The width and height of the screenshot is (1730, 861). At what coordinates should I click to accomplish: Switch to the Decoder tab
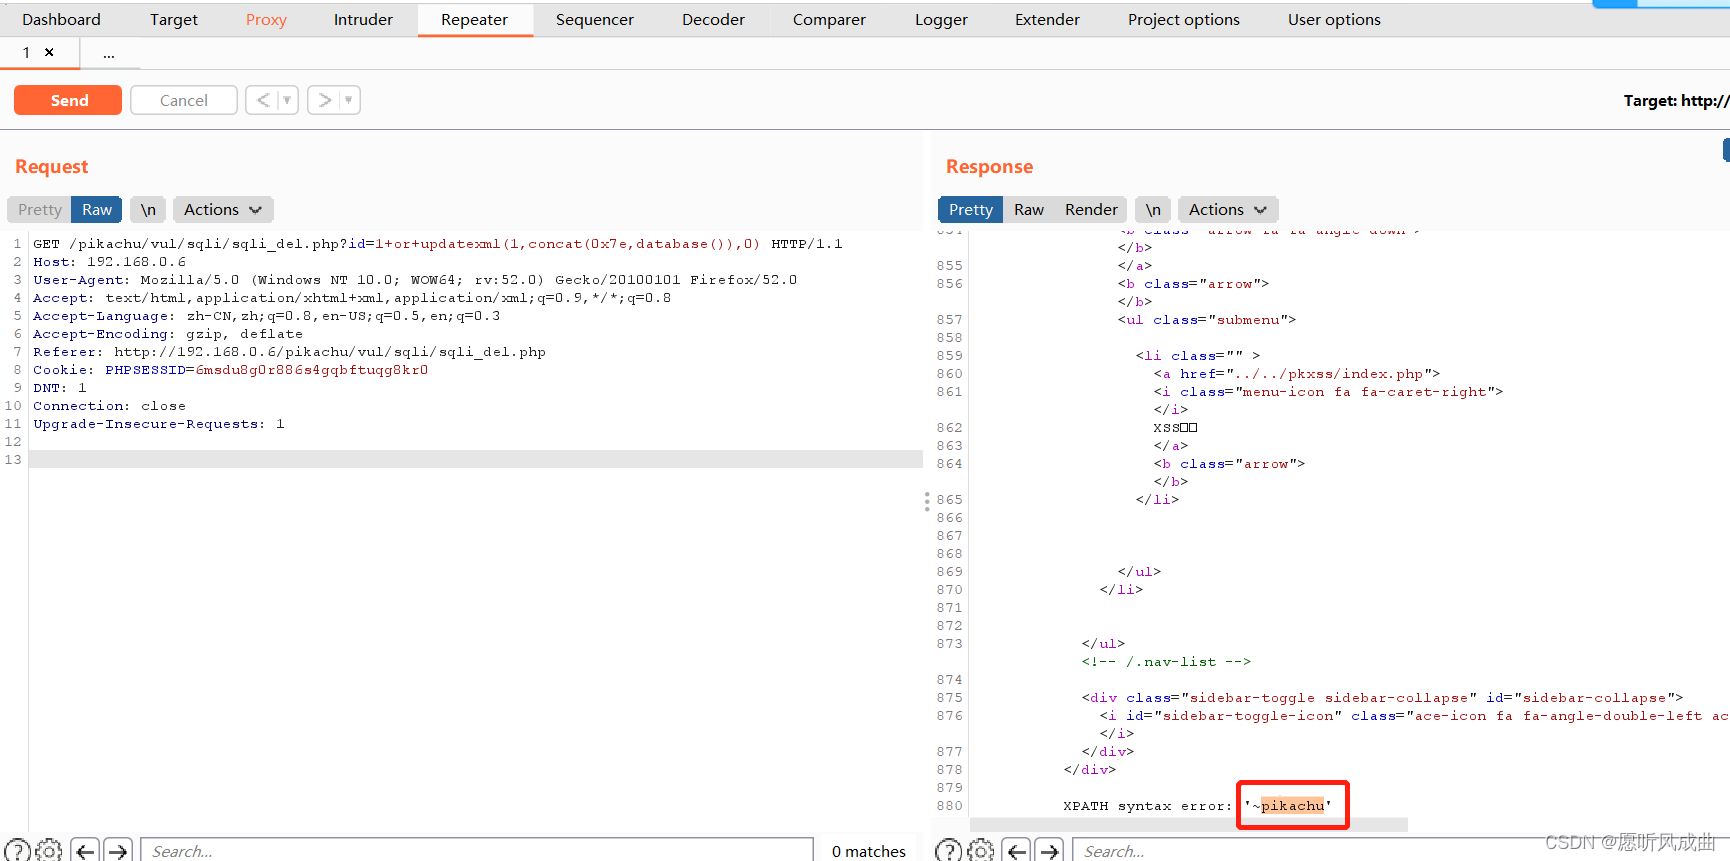[x=713, y=19]
